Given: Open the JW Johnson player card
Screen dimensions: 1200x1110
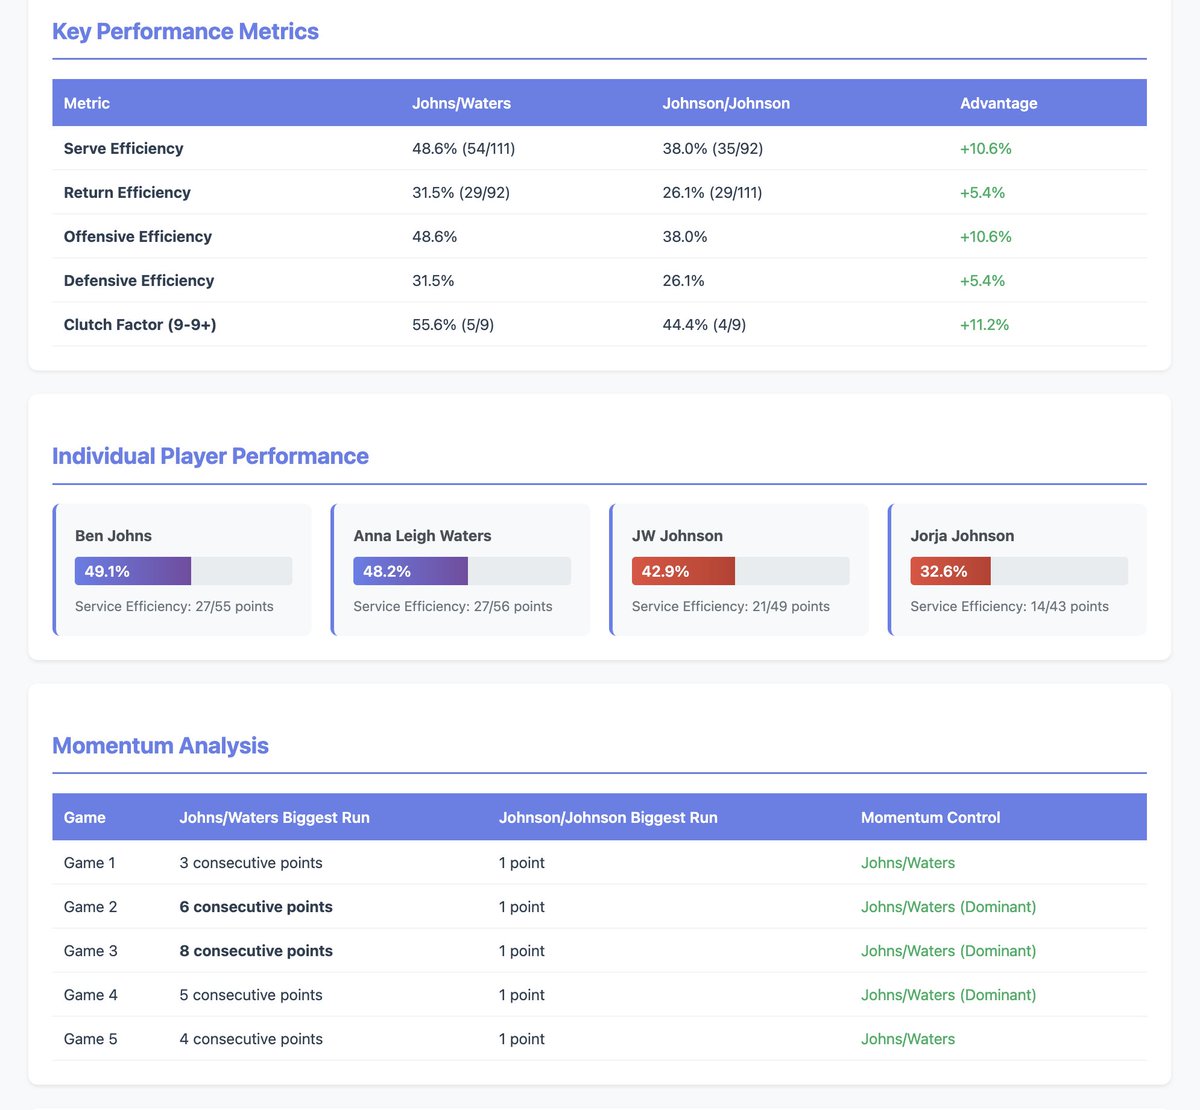Looking at the screenshot, I should 739,570.
